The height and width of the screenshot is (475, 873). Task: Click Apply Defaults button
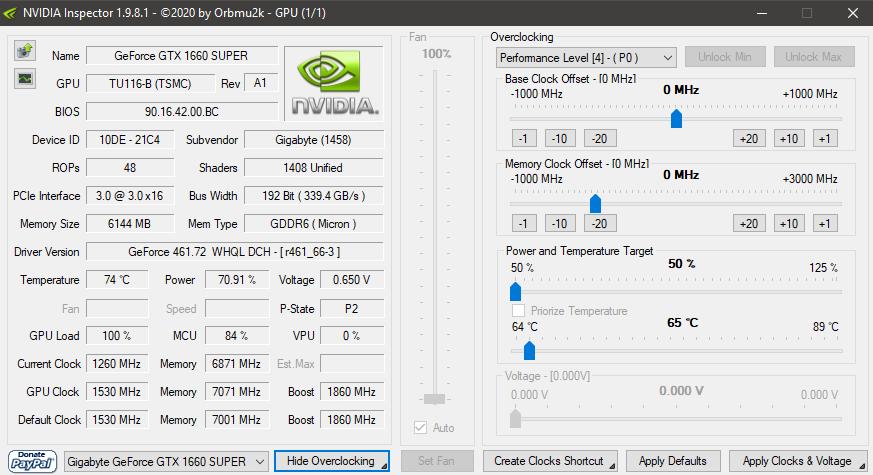[673, 461]
